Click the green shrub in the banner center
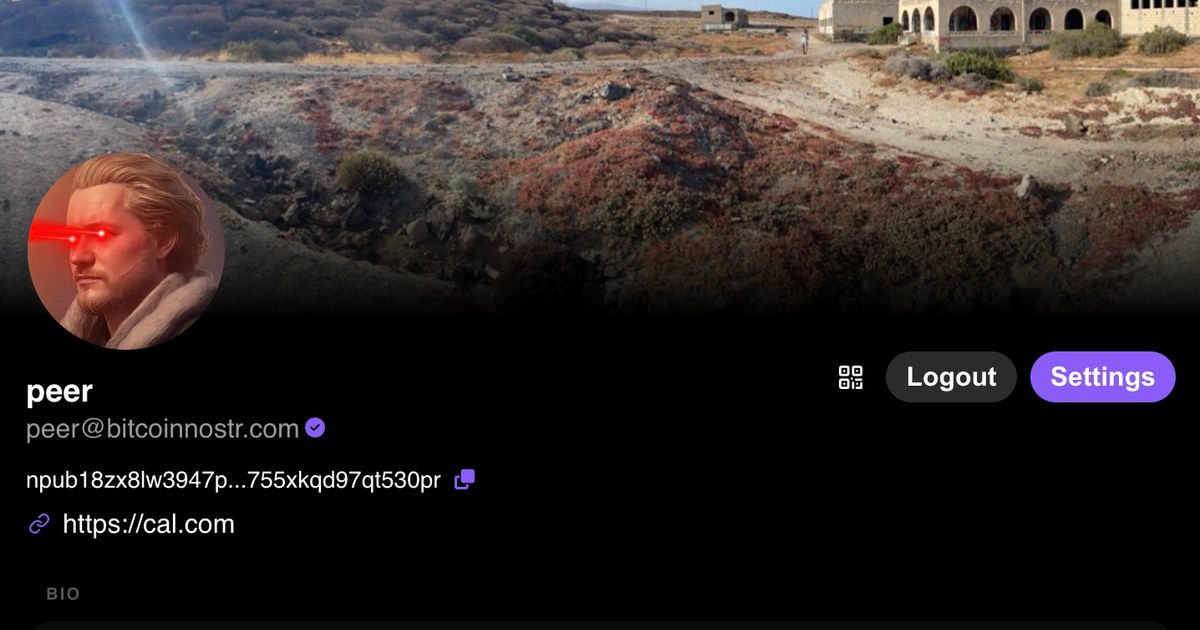This screenshot has width=1200, height=630. click(x=370, y=172)
